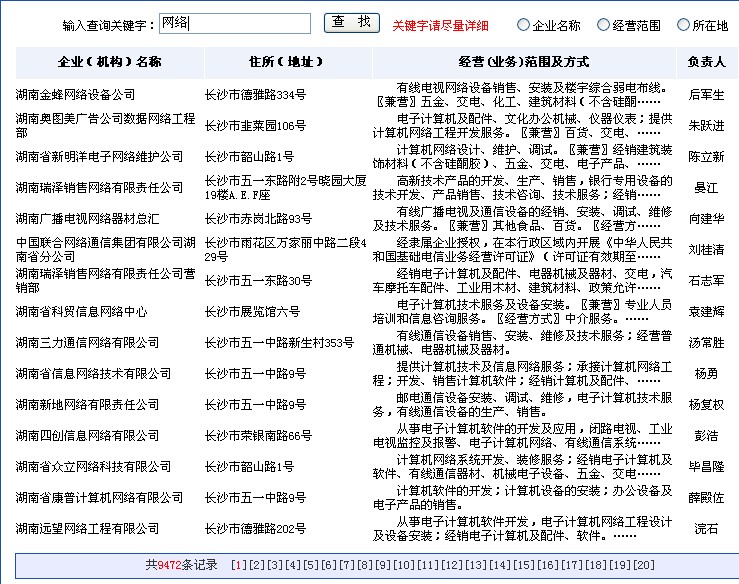Click the keyword search input field
739x584 pixels.
234,24
